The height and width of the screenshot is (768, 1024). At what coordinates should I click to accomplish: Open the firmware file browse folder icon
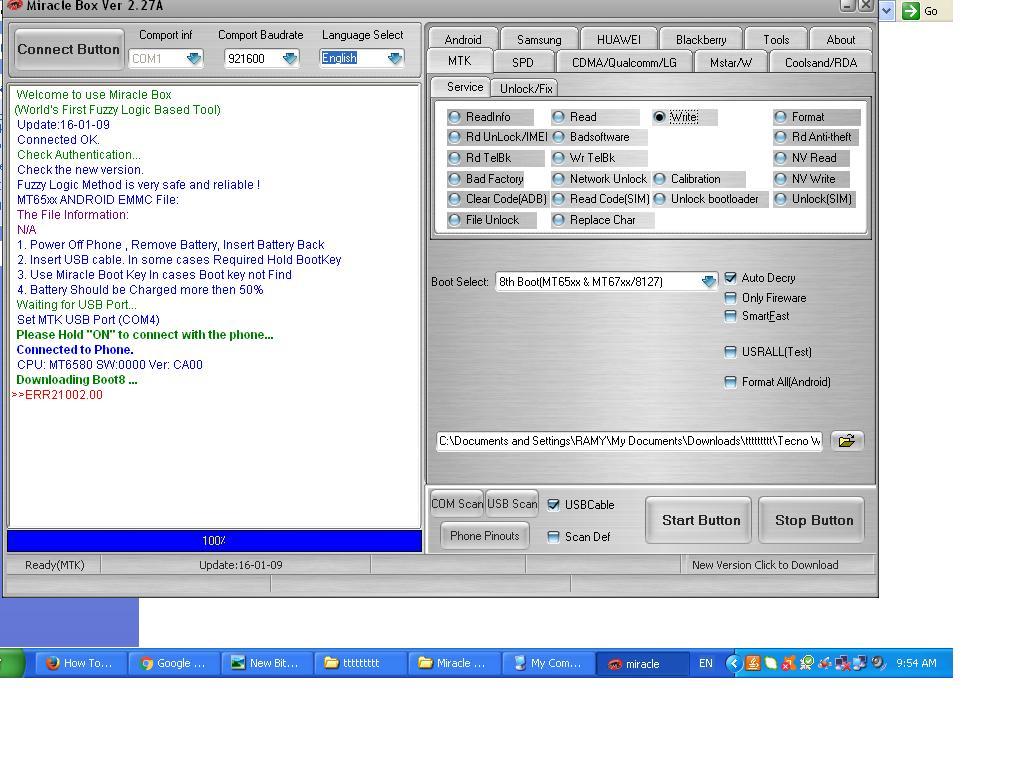point(847,441)
